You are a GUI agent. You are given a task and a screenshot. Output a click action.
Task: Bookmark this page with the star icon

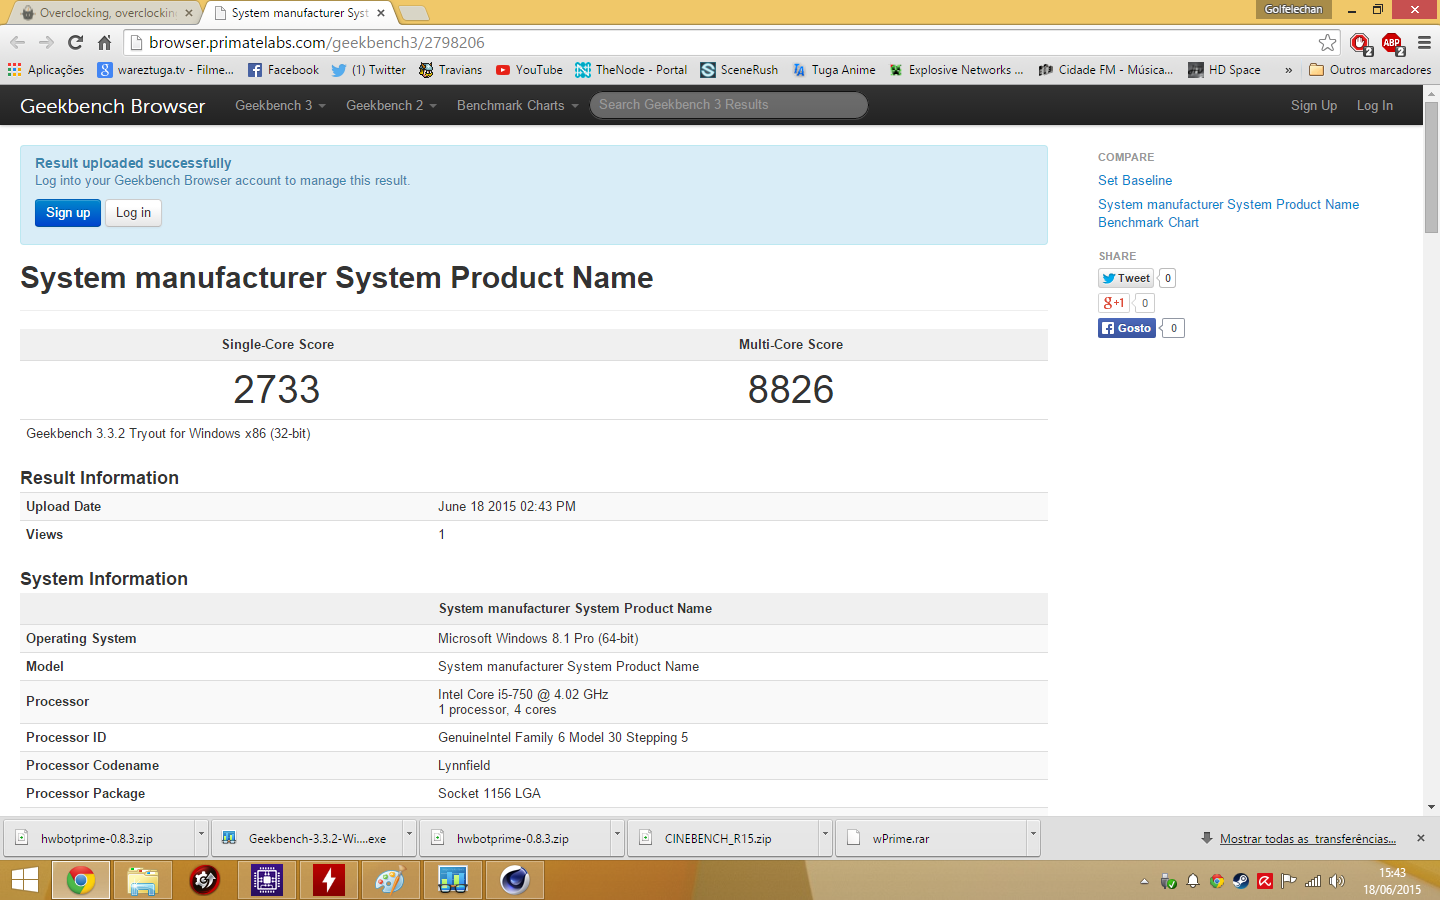(1327, 42)
